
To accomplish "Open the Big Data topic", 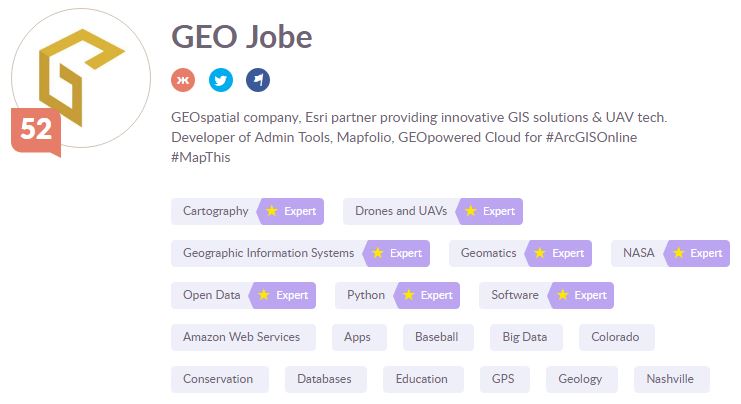I will [525, 337].
